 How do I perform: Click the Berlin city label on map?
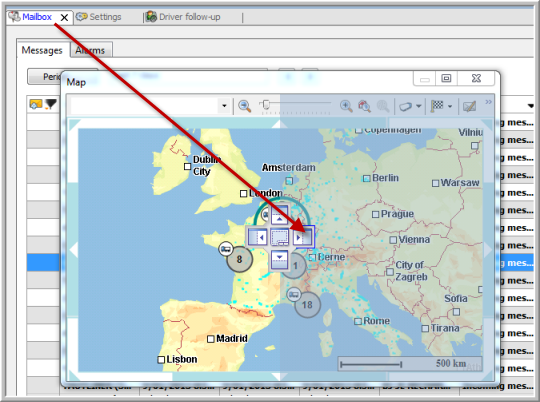point(385,178)
